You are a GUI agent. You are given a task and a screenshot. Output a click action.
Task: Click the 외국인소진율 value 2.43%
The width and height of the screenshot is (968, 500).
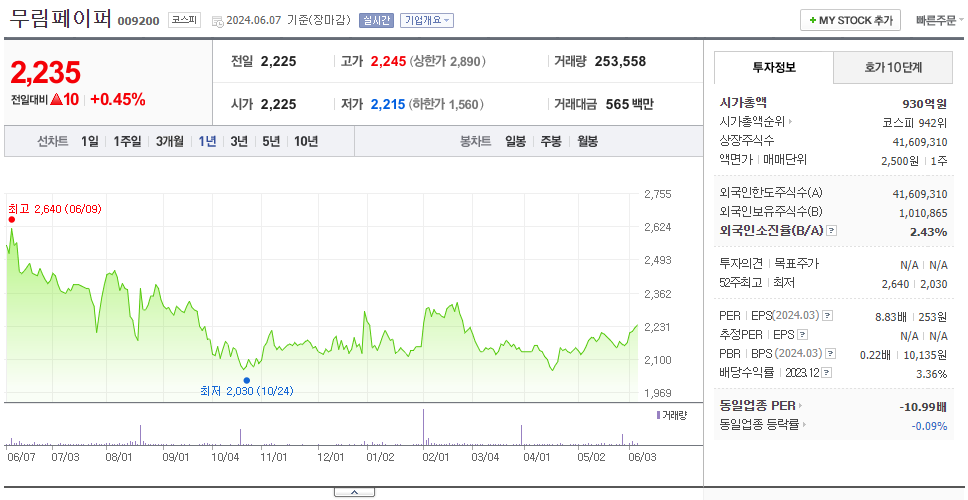(x=928, y=231)
